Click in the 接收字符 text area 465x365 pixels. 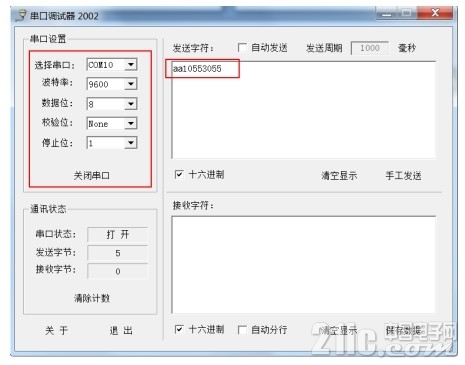[303, 265]
